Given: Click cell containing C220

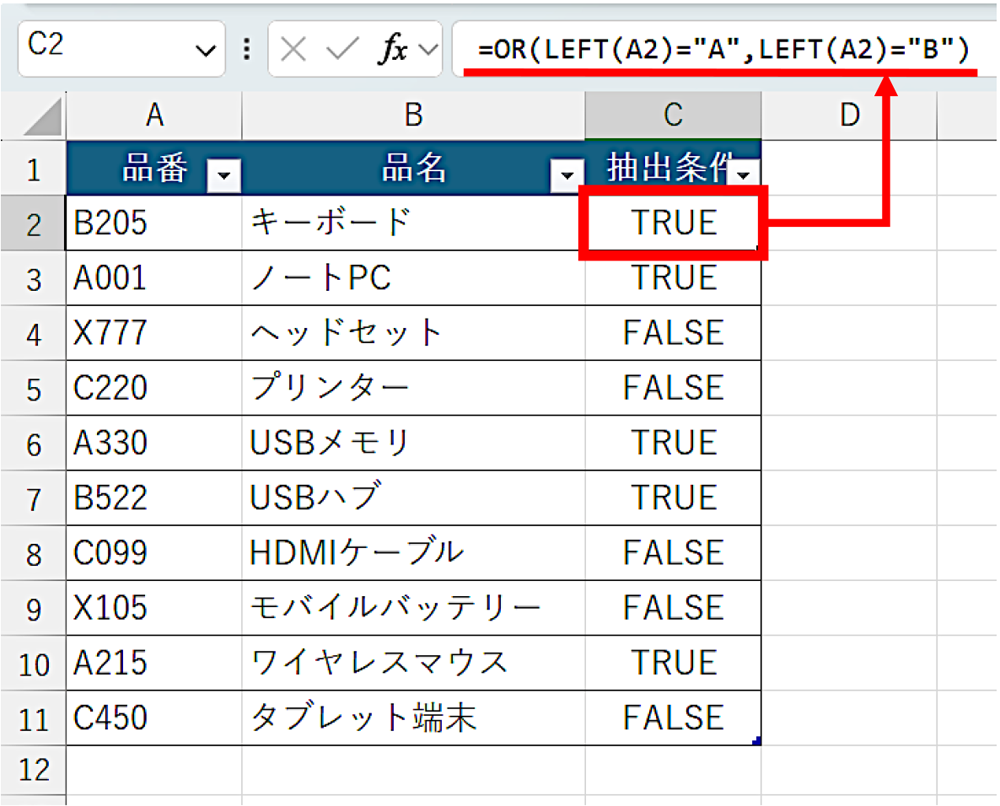Looking at the screenshot, I should tap(154, 388).
